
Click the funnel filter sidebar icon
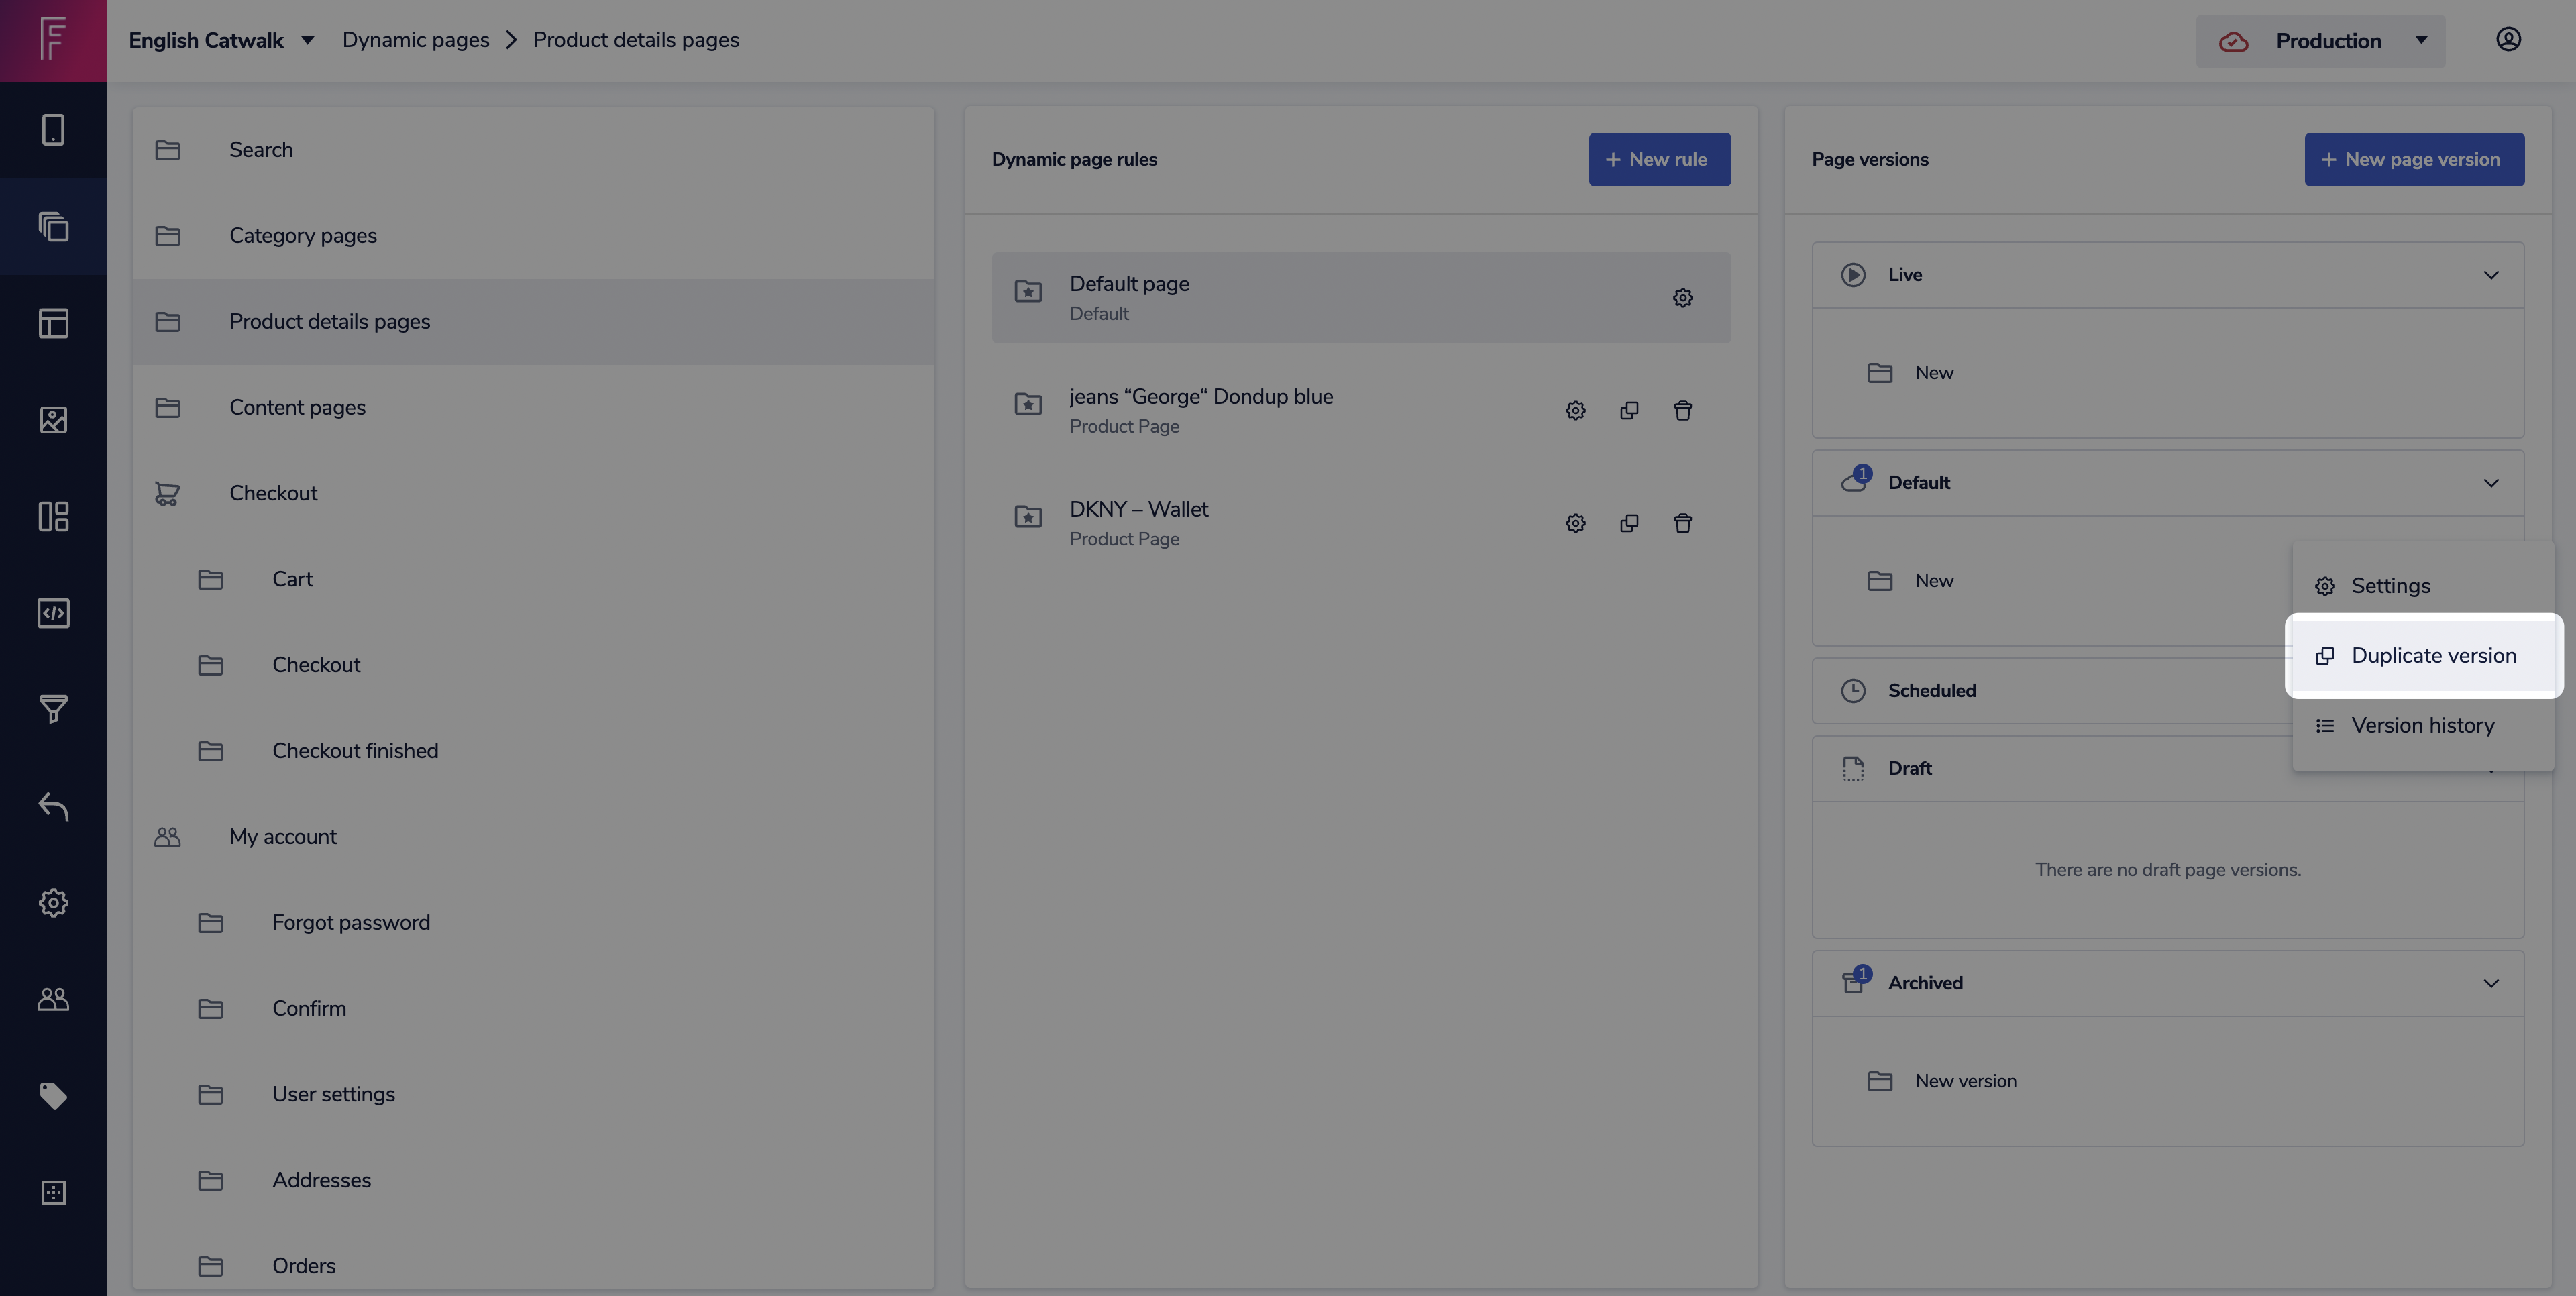point(53,709)
